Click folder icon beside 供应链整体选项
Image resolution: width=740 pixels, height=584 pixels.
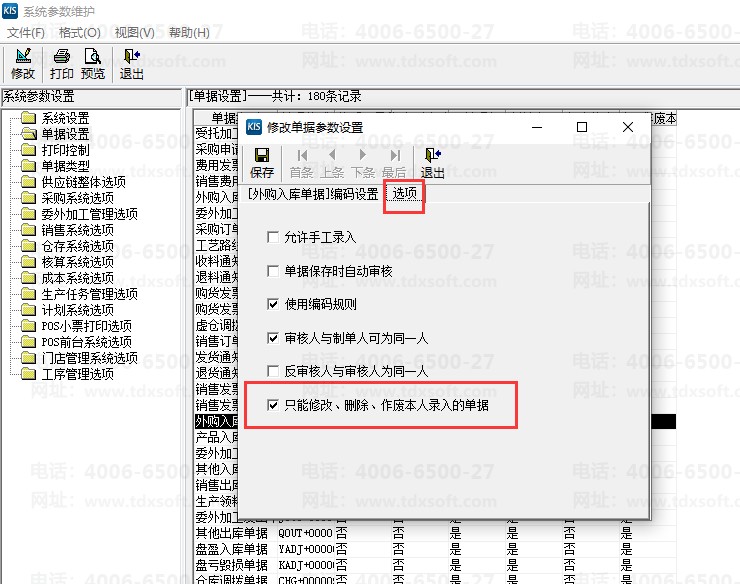(x=28, y=182)
